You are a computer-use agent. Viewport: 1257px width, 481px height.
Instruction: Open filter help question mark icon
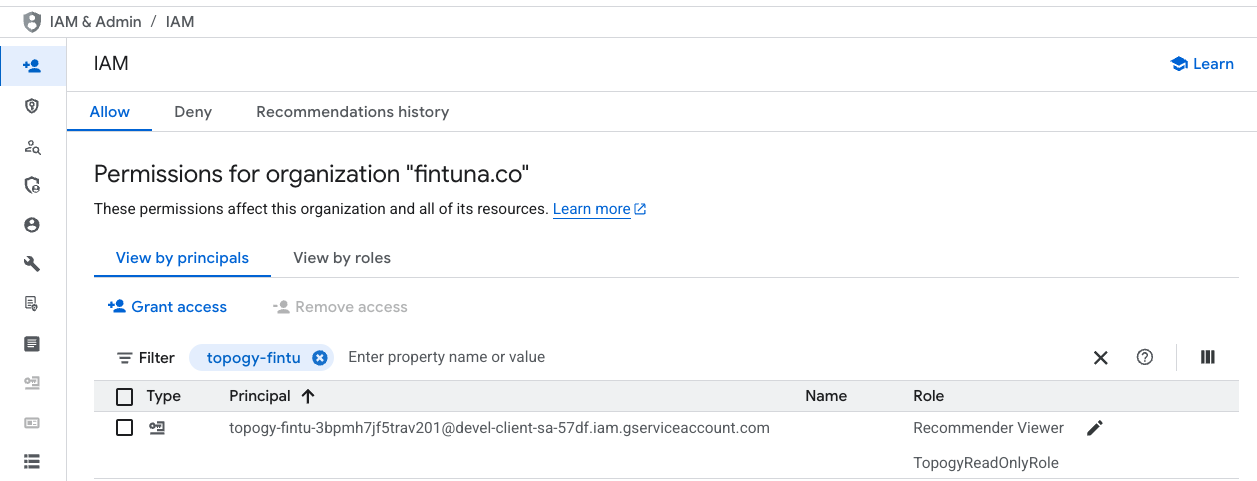pyautogui.click(x=1145, y=357)
